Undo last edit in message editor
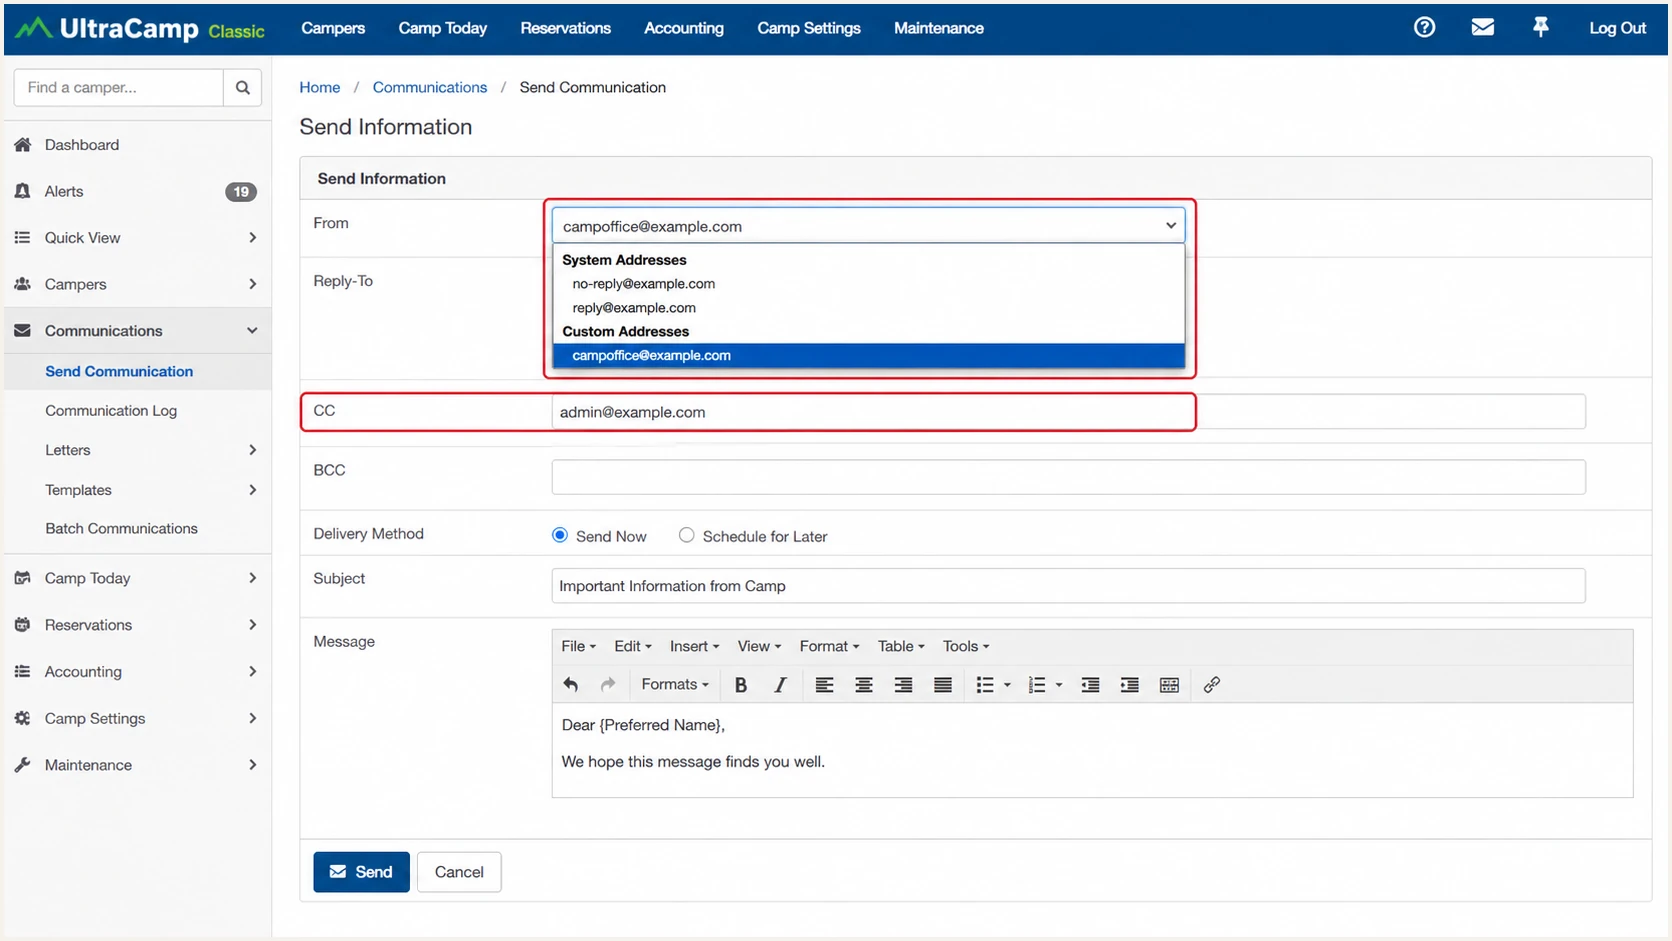This screenshot has width=1672, height=941. [570, 685]
